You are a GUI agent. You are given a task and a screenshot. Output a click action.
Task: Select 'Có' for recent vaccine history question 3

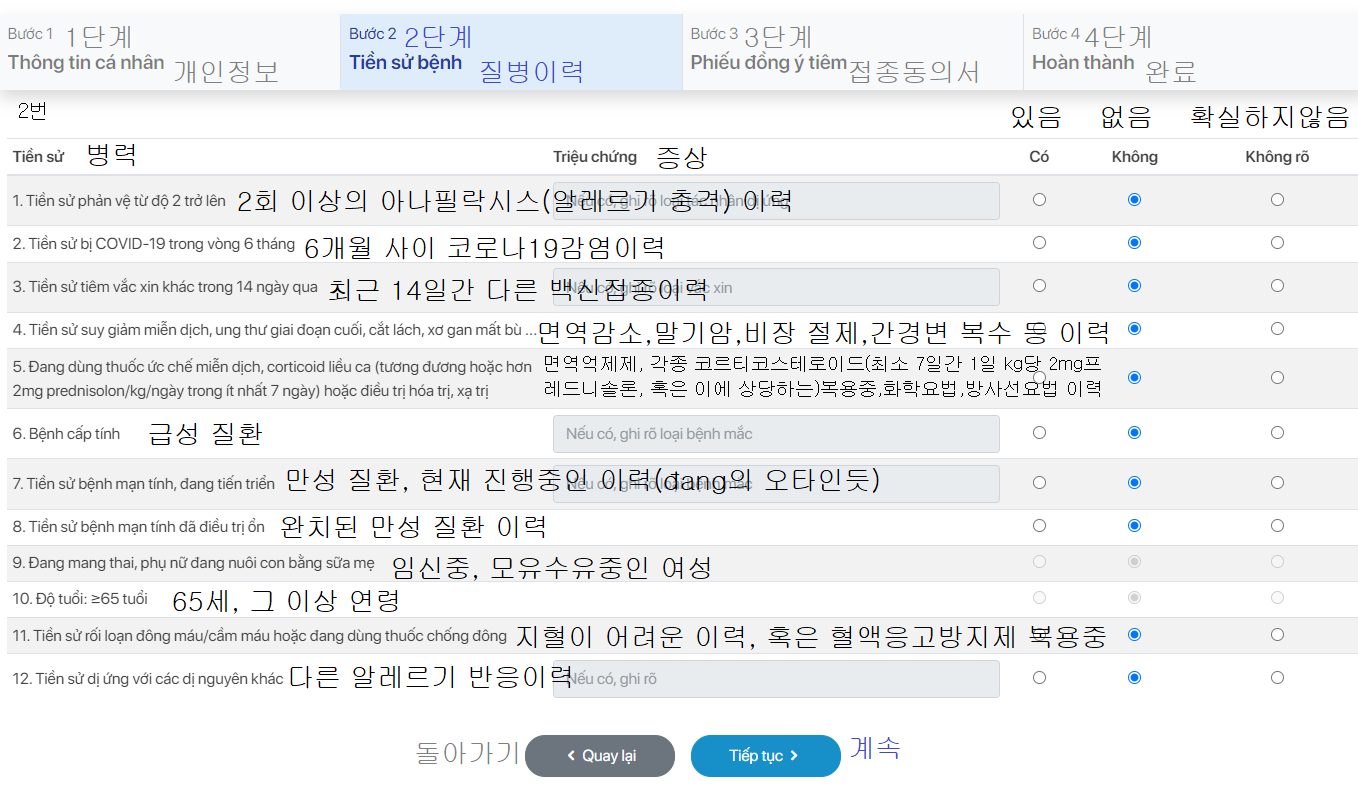pos(1039,285)
